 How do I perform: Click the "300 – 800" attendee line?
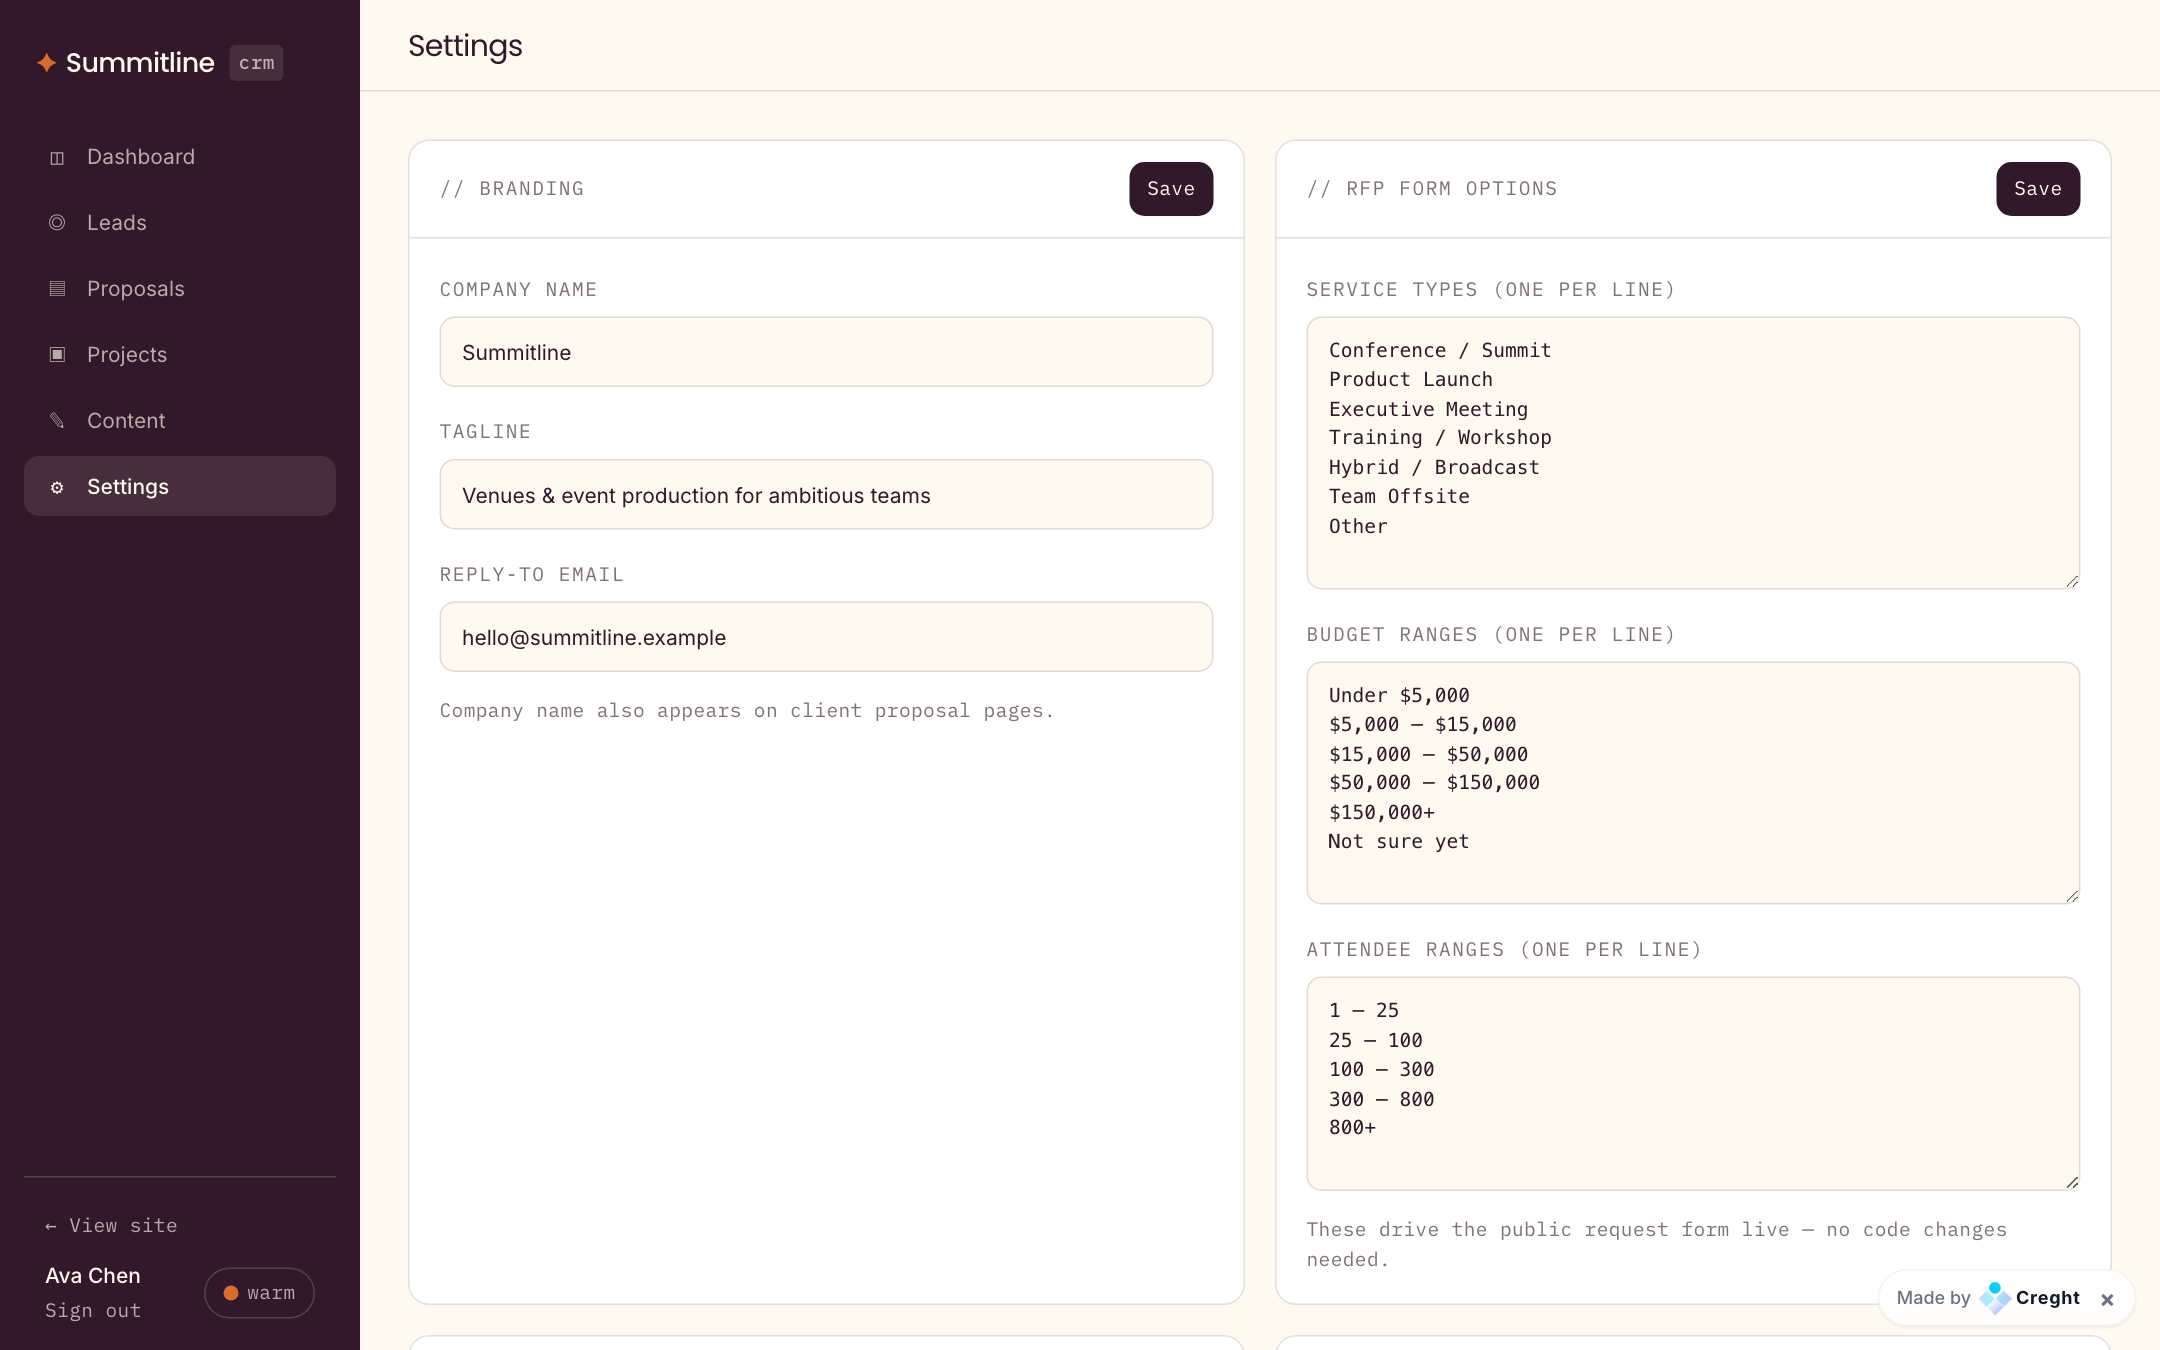[x=1382, y=1100]
